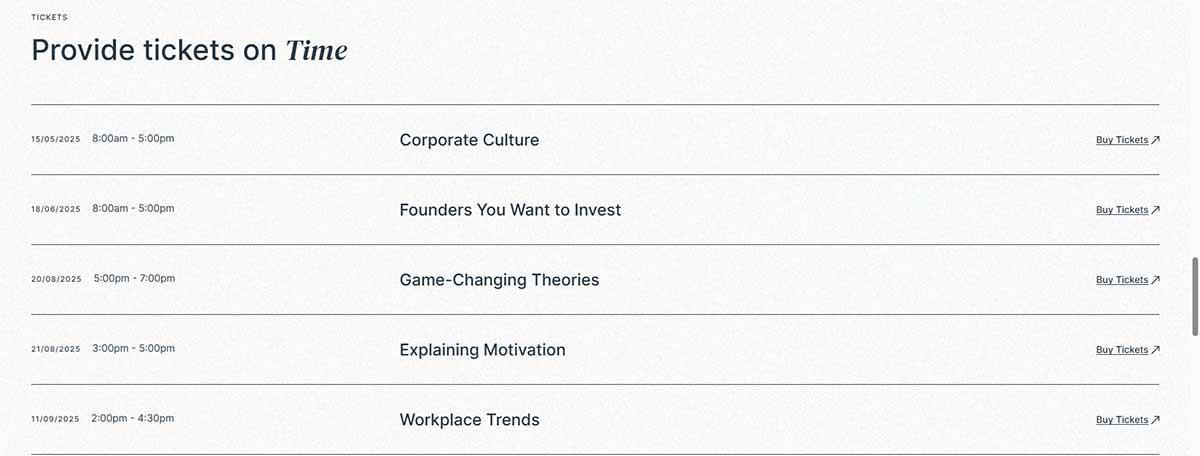Open the Corporate Culture event title
Screen dimensions: 1200x456
pyautogui.click(x=469, y=140)
